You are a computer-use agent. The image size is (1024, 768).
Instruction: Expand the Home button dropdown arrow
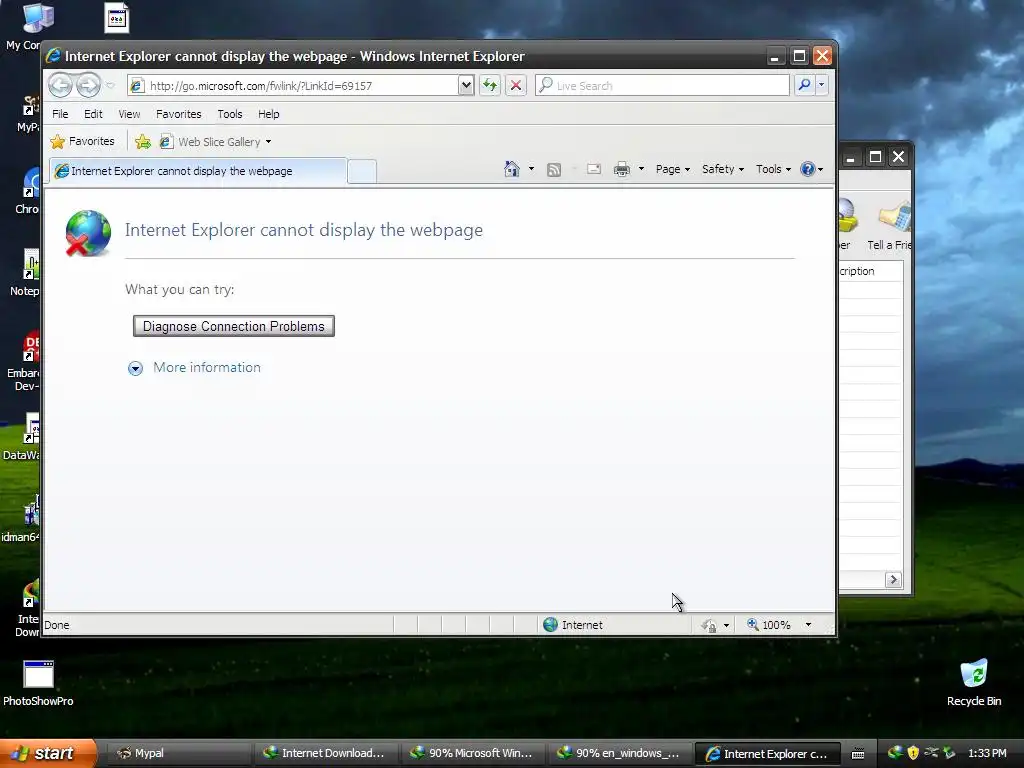pyautogui.click(x=531, y=169)
